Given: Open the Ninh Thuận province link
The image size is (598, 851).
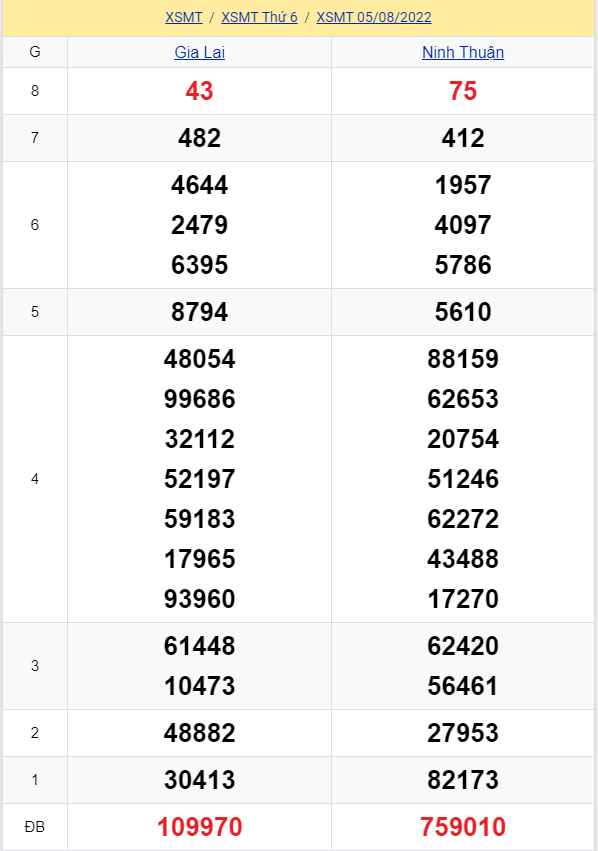Looking at the screenshot, I should [x=463, y=53].
